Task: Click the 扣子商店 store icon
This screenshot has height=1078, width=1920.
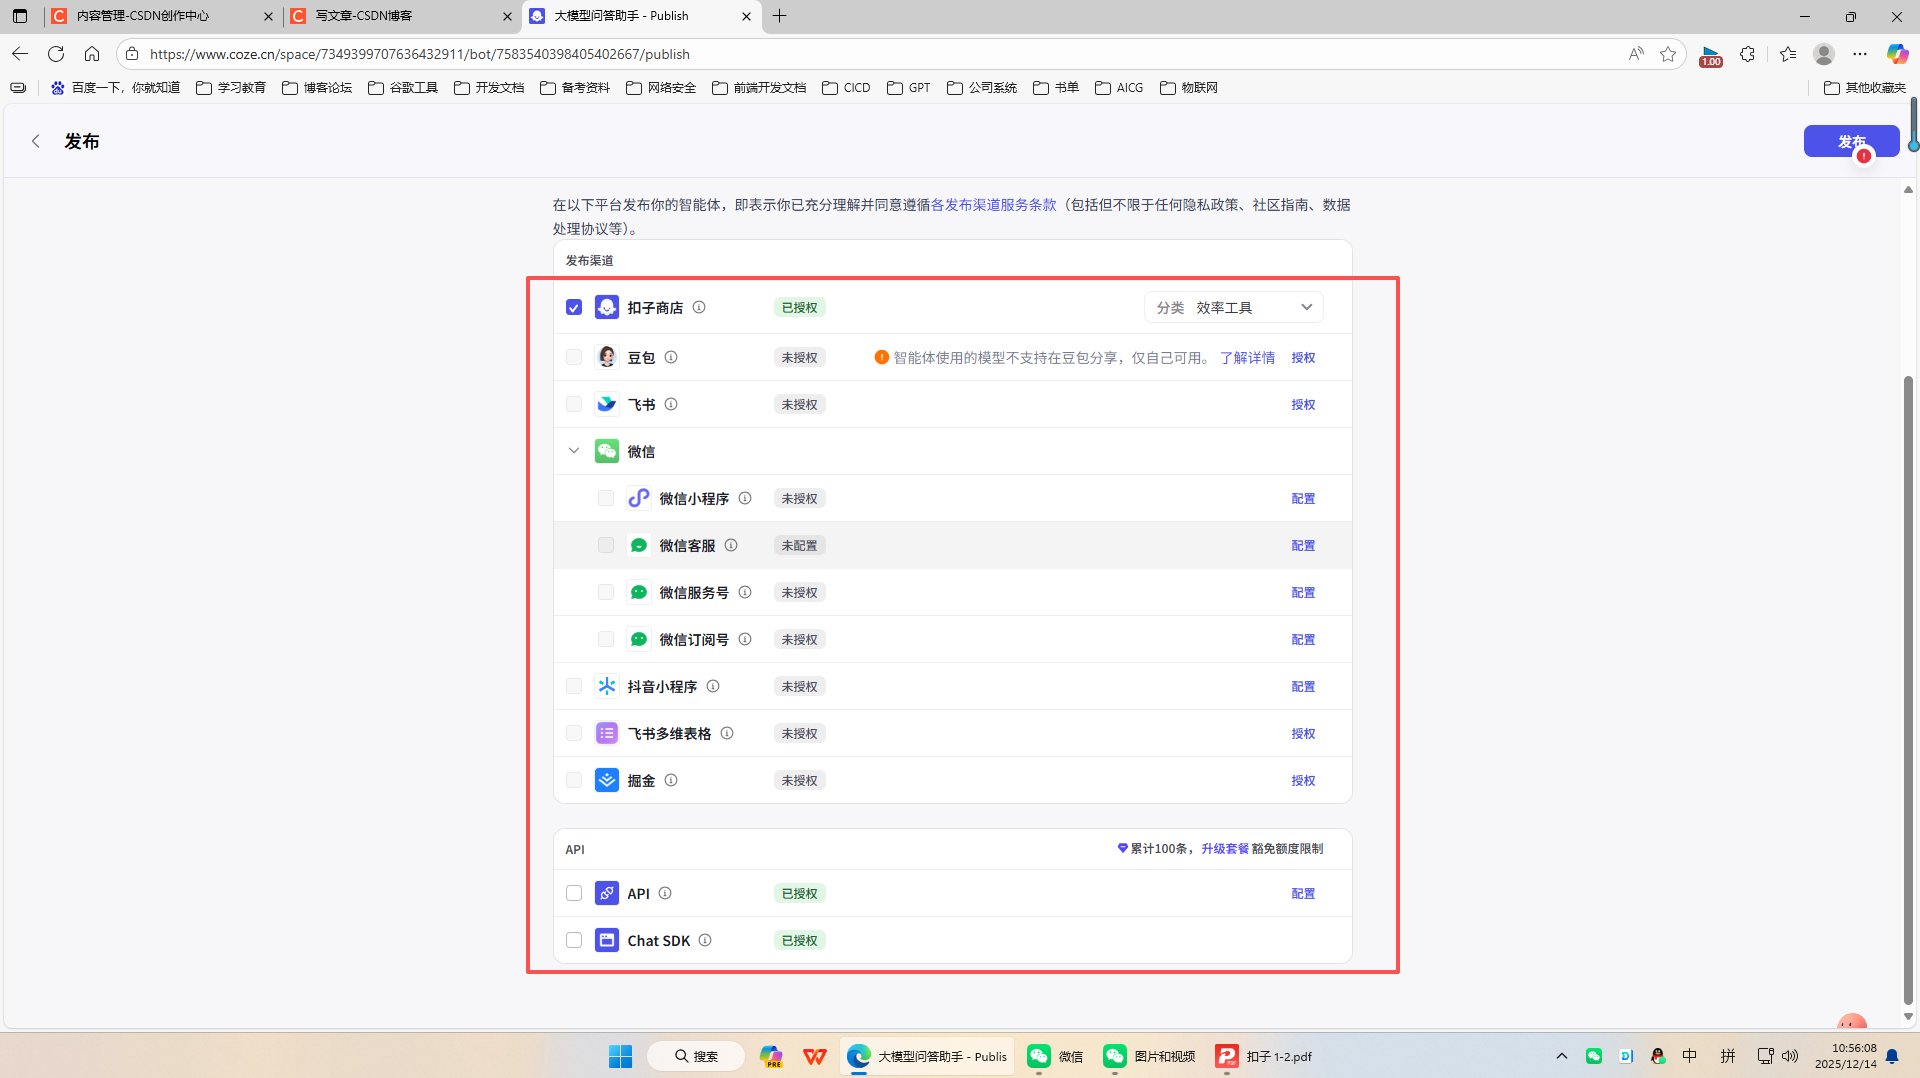Action: 607,307
